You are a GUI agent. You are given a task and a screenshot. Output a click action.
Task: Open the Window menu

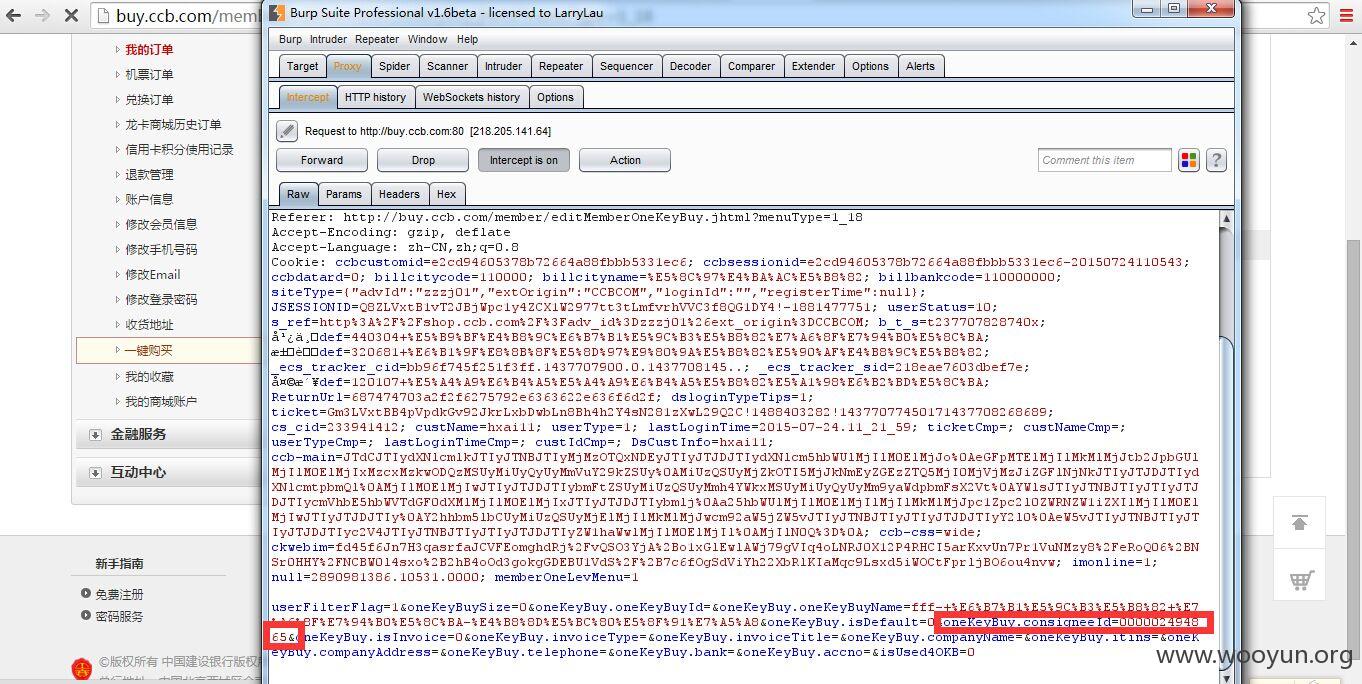pyautogui.click(x=427, y=39)
